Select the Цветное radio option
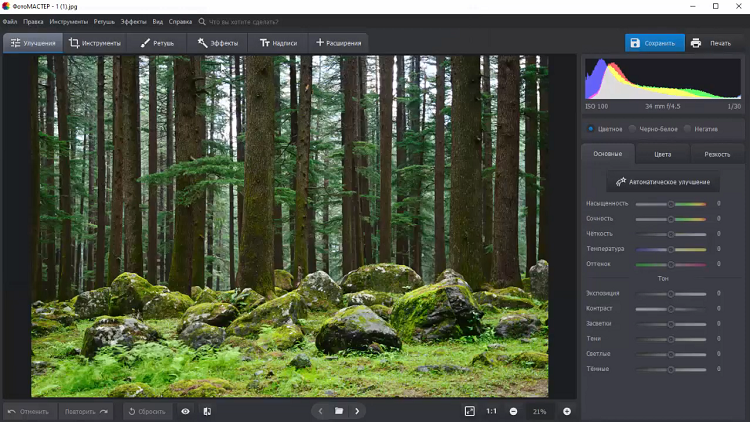The width and height of the screenshot is (750, 422). (x=591, y=128)
